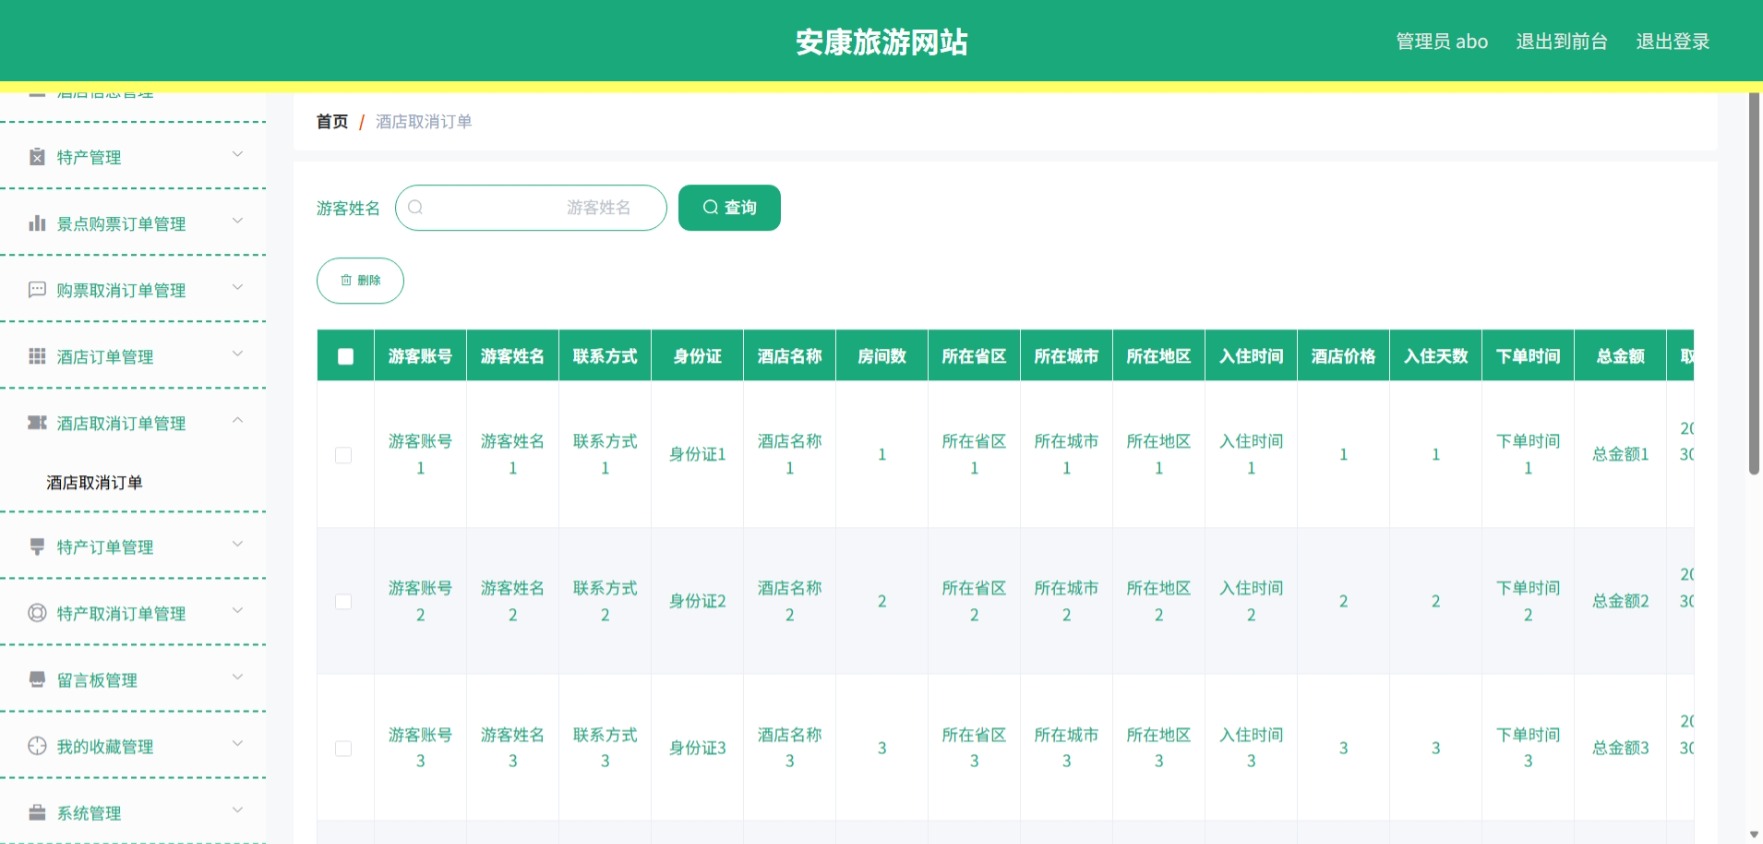Click the vertical page scrollbar
Image resolution: width=1763 pixels, height=844 pixels.
pyautogui.click(x=1753, y=283)
